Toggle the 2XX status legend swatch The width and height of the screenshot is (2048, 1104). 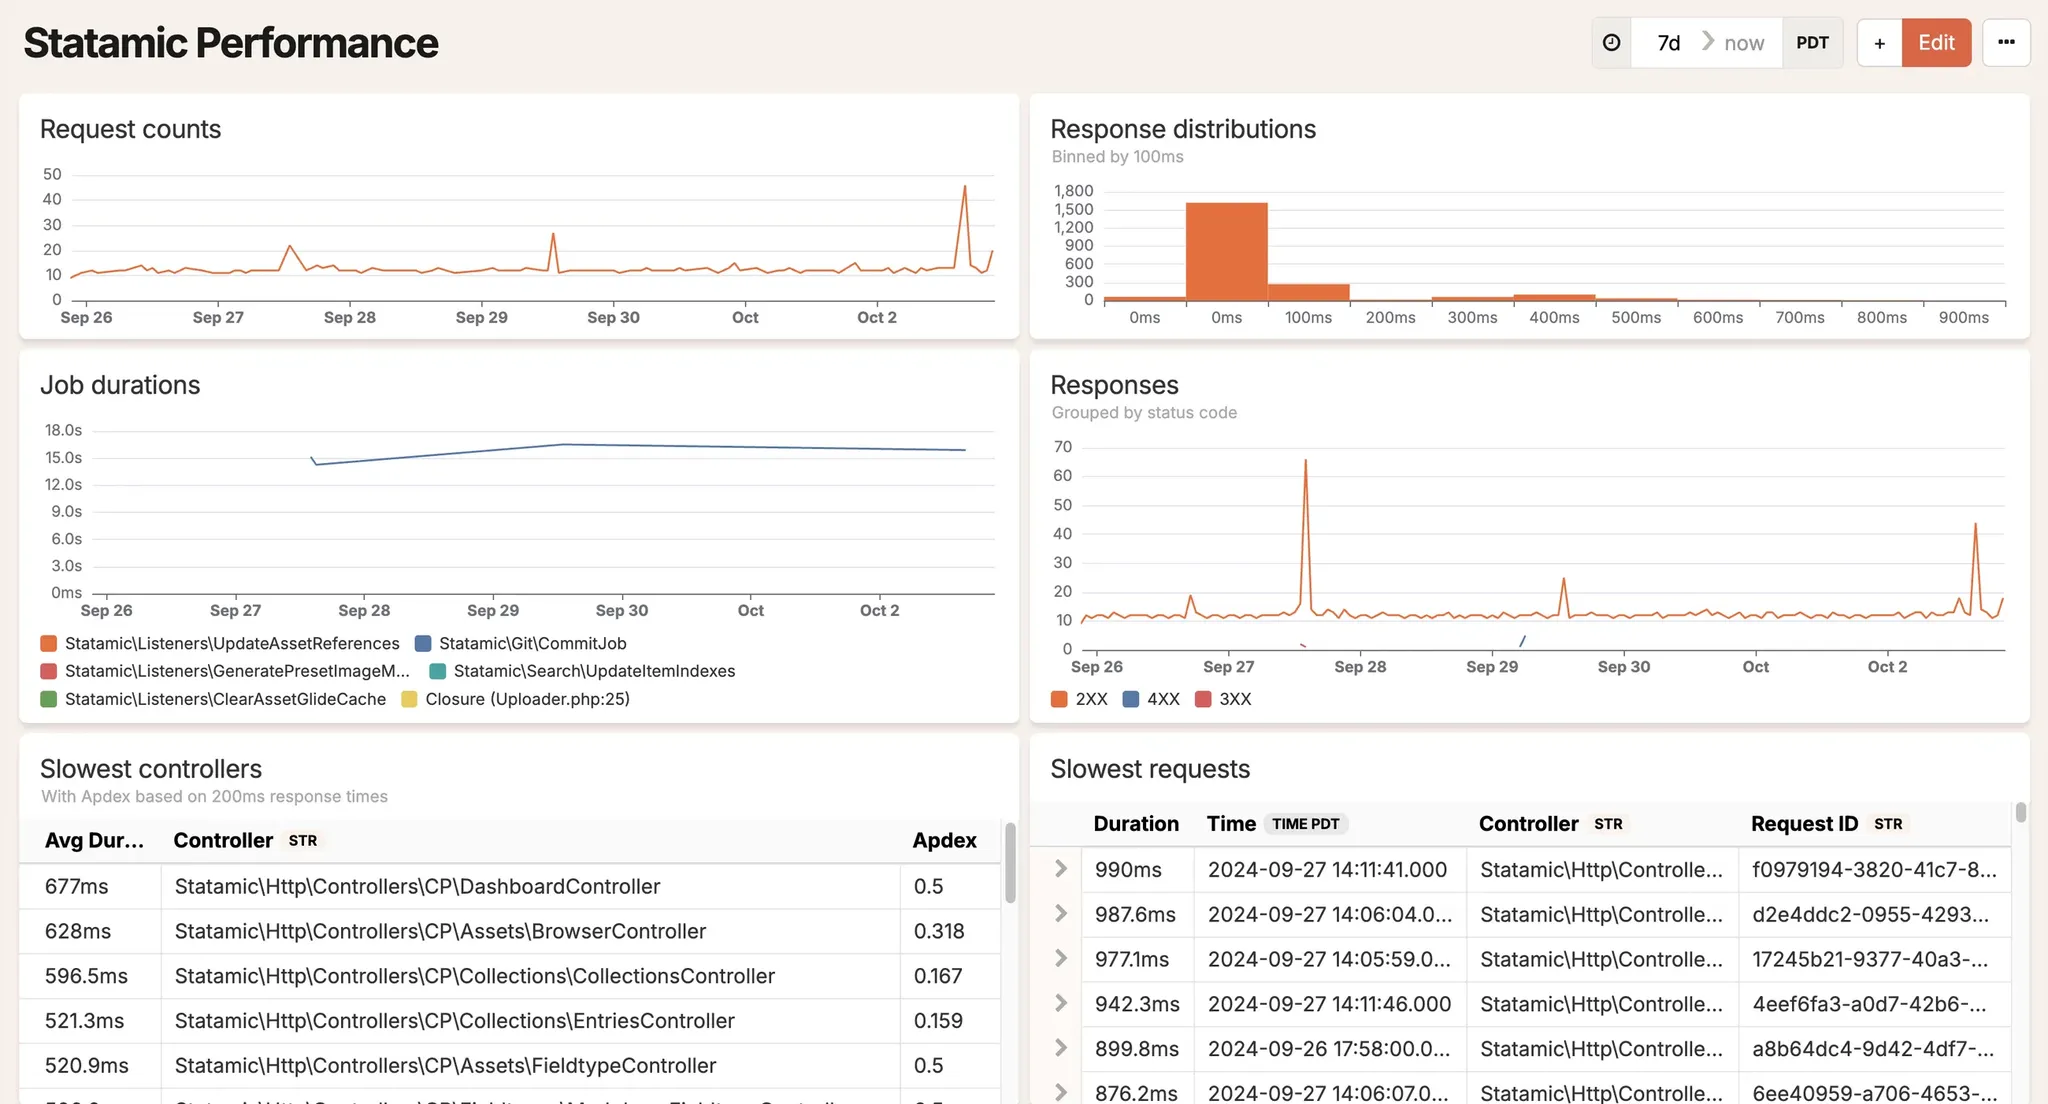coord(1059,699)
